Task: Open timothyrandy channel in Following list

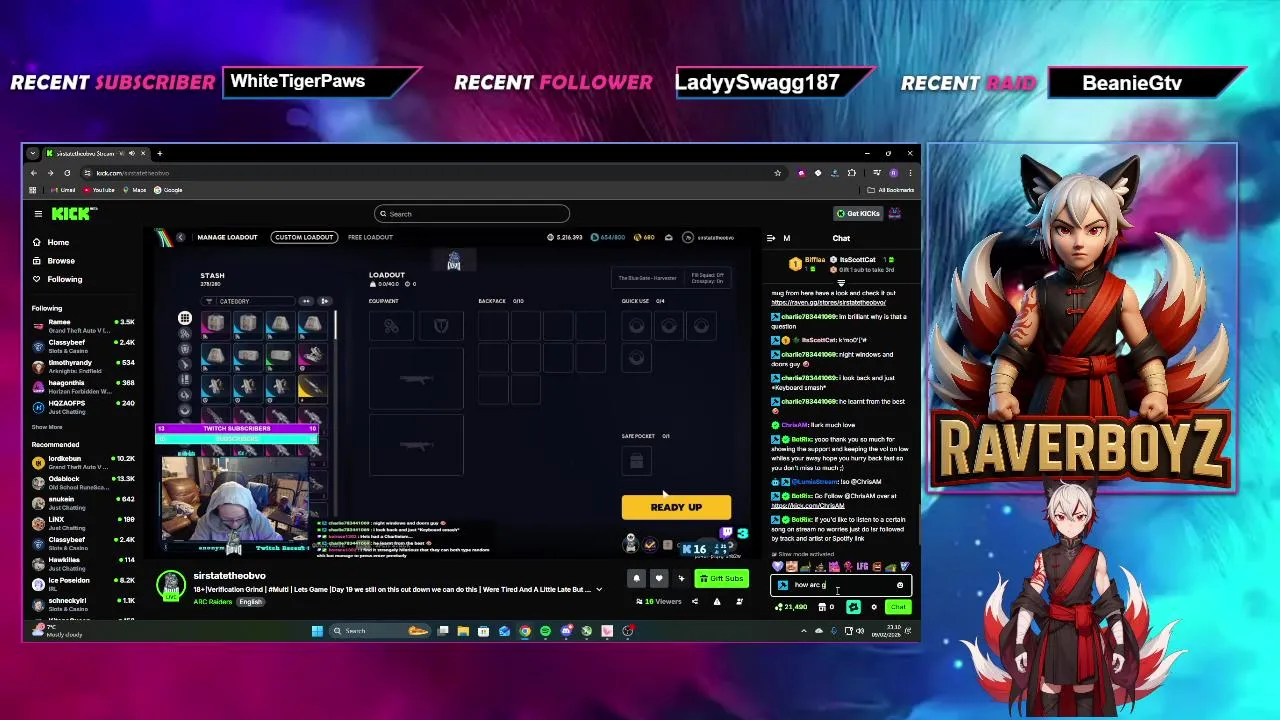Action: coord(84,365)
